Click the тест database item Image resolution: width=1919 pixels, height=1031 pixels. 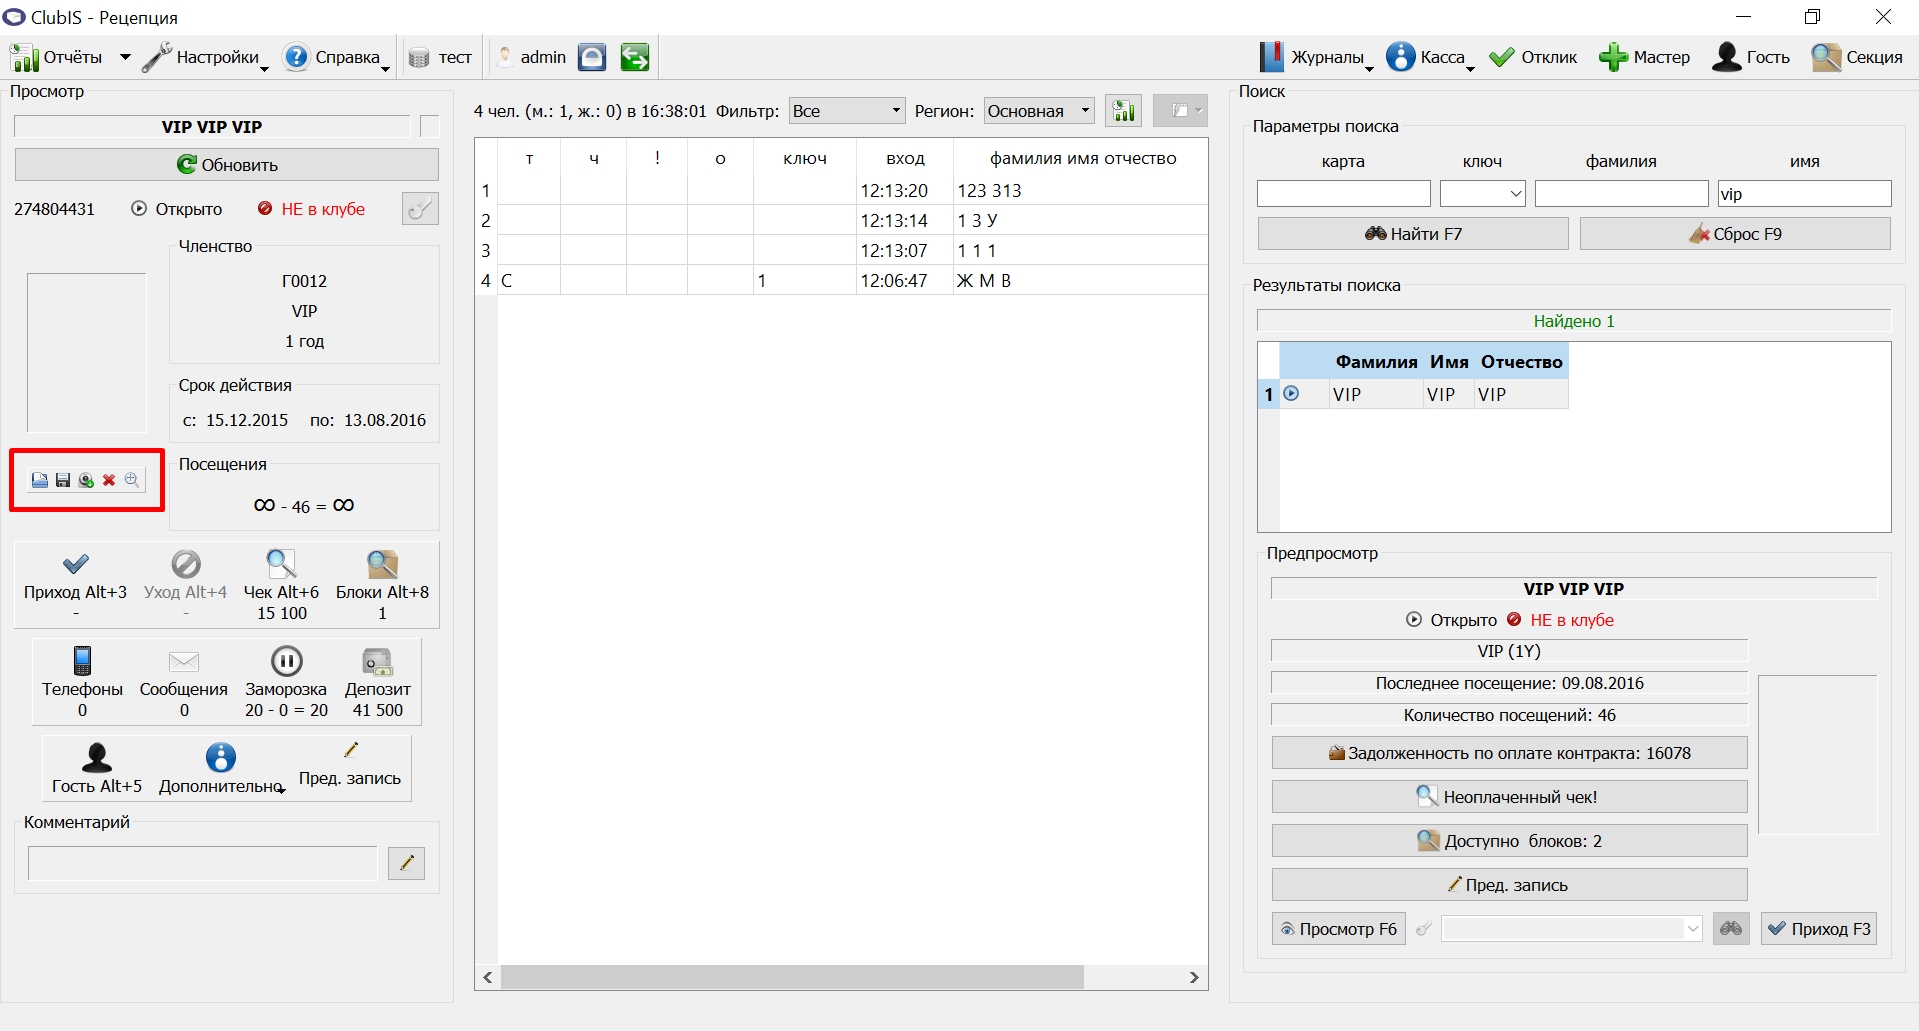click(440, 57)
